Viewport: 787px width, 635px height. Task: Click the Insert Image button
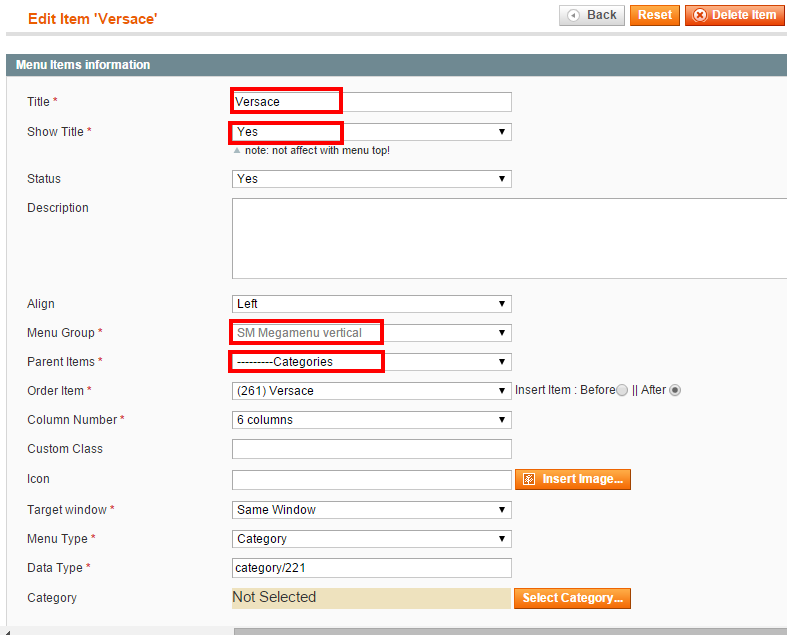(x=573, y=479)
